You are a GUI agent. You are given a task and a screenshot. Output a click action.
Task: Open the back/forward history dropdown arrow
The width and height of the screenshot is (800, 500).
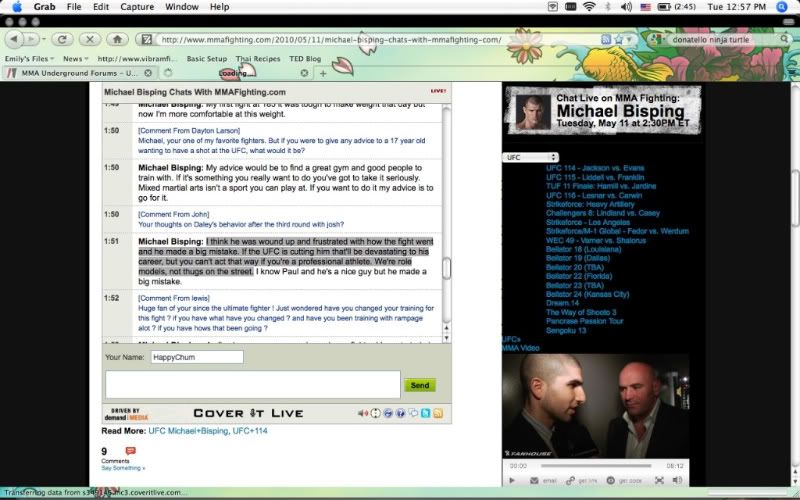pos(43,39)
